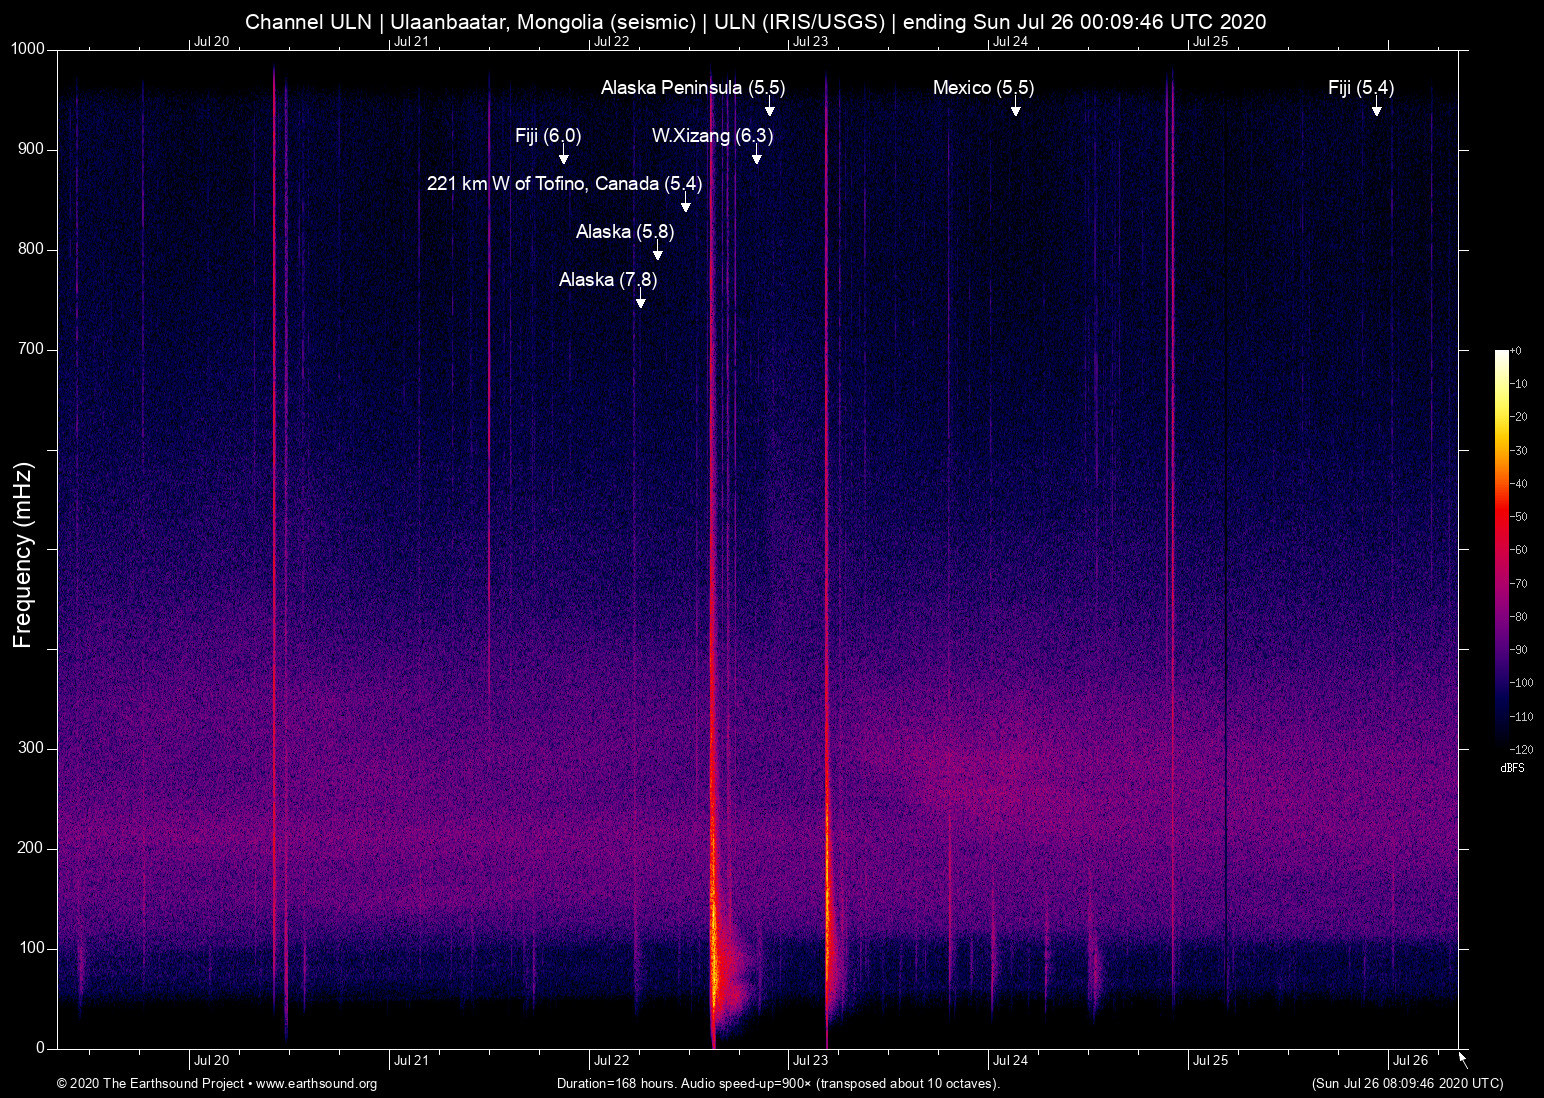Click Jul 25 on the top time axis
Screen dimensions: 1544x1098
(x=1210, y=41)
